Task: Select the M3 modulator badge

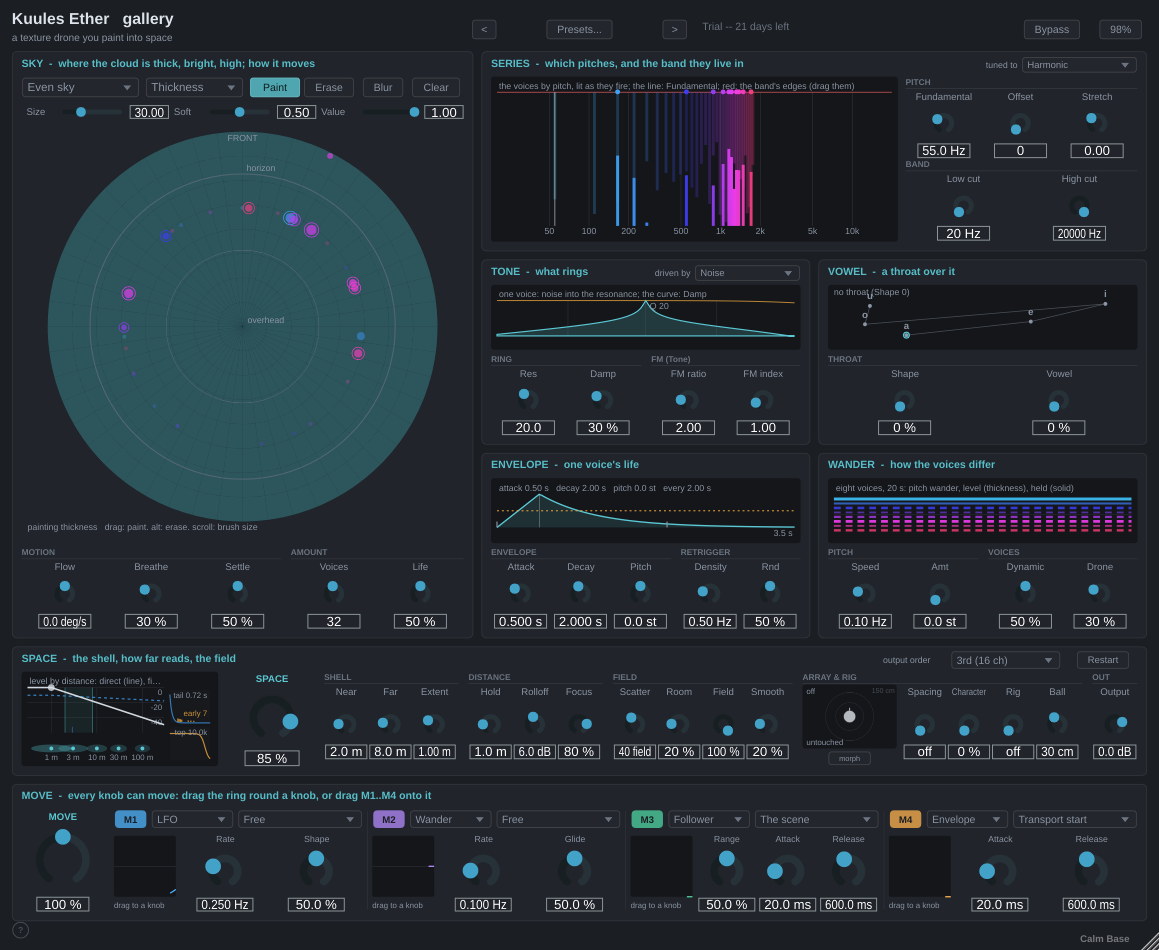Action: point(647,819)
